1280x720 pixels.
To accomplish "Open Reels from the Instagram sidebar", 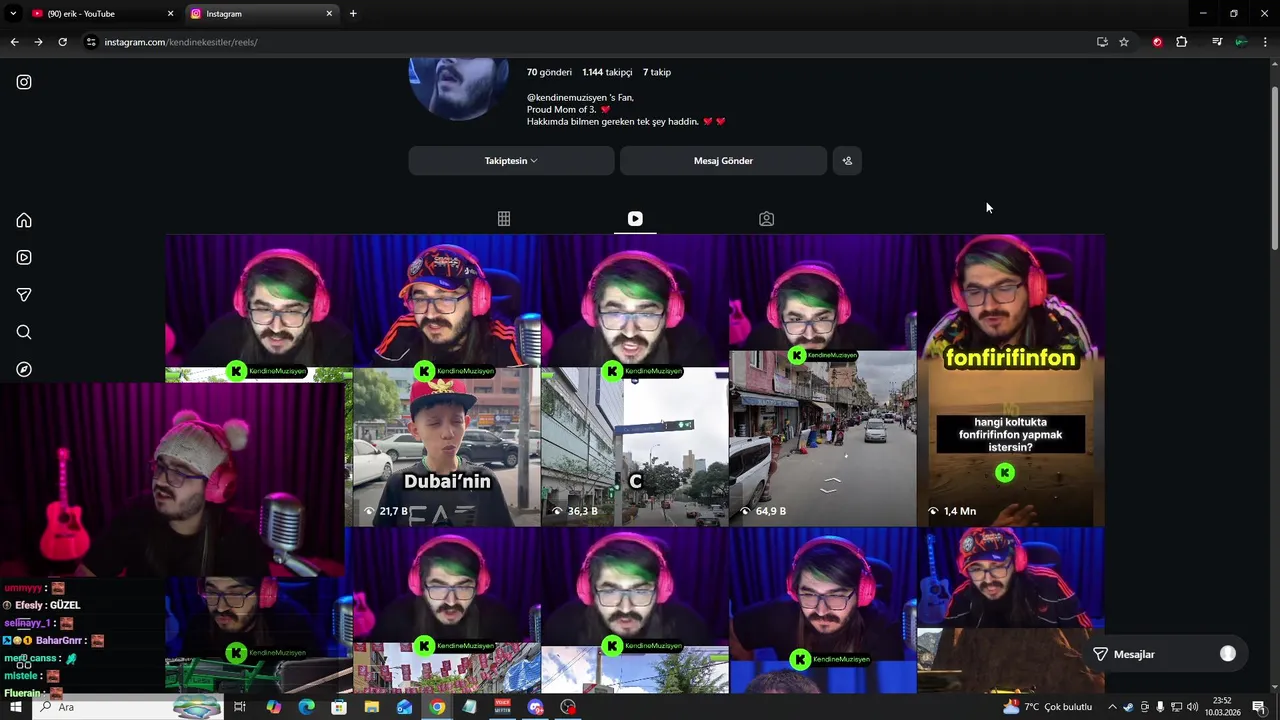I will (x=24, y=257).
